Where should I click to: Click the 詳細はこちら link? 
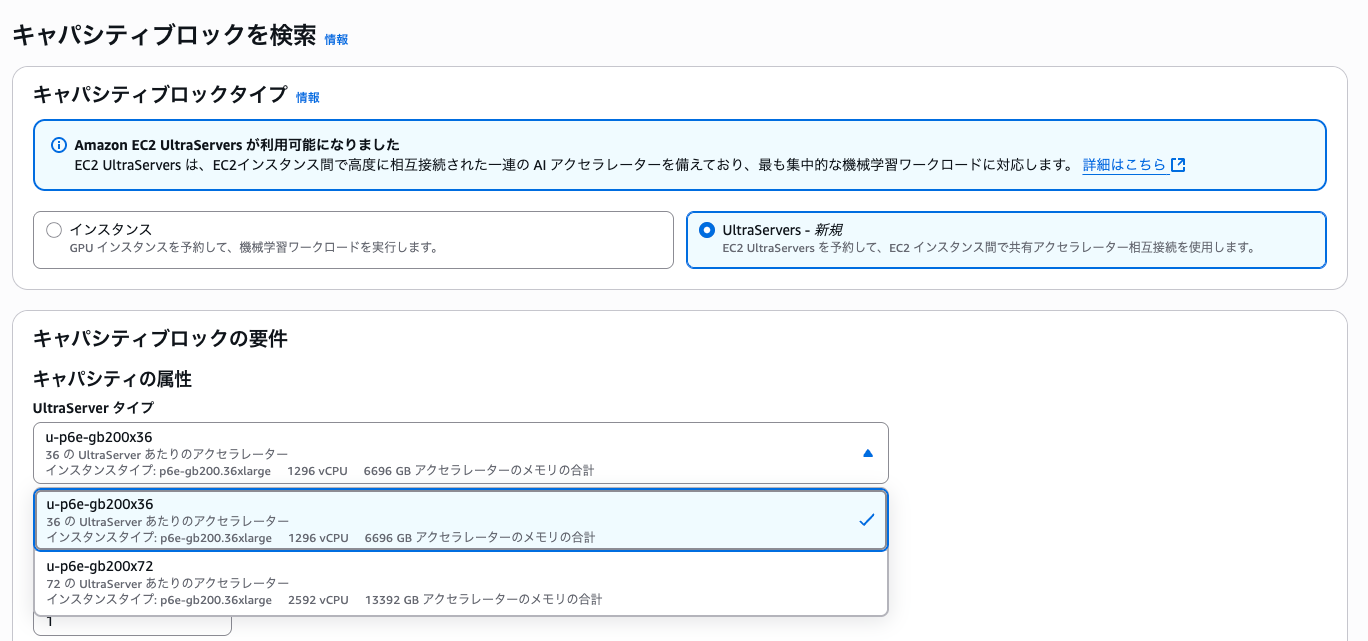1124,165
